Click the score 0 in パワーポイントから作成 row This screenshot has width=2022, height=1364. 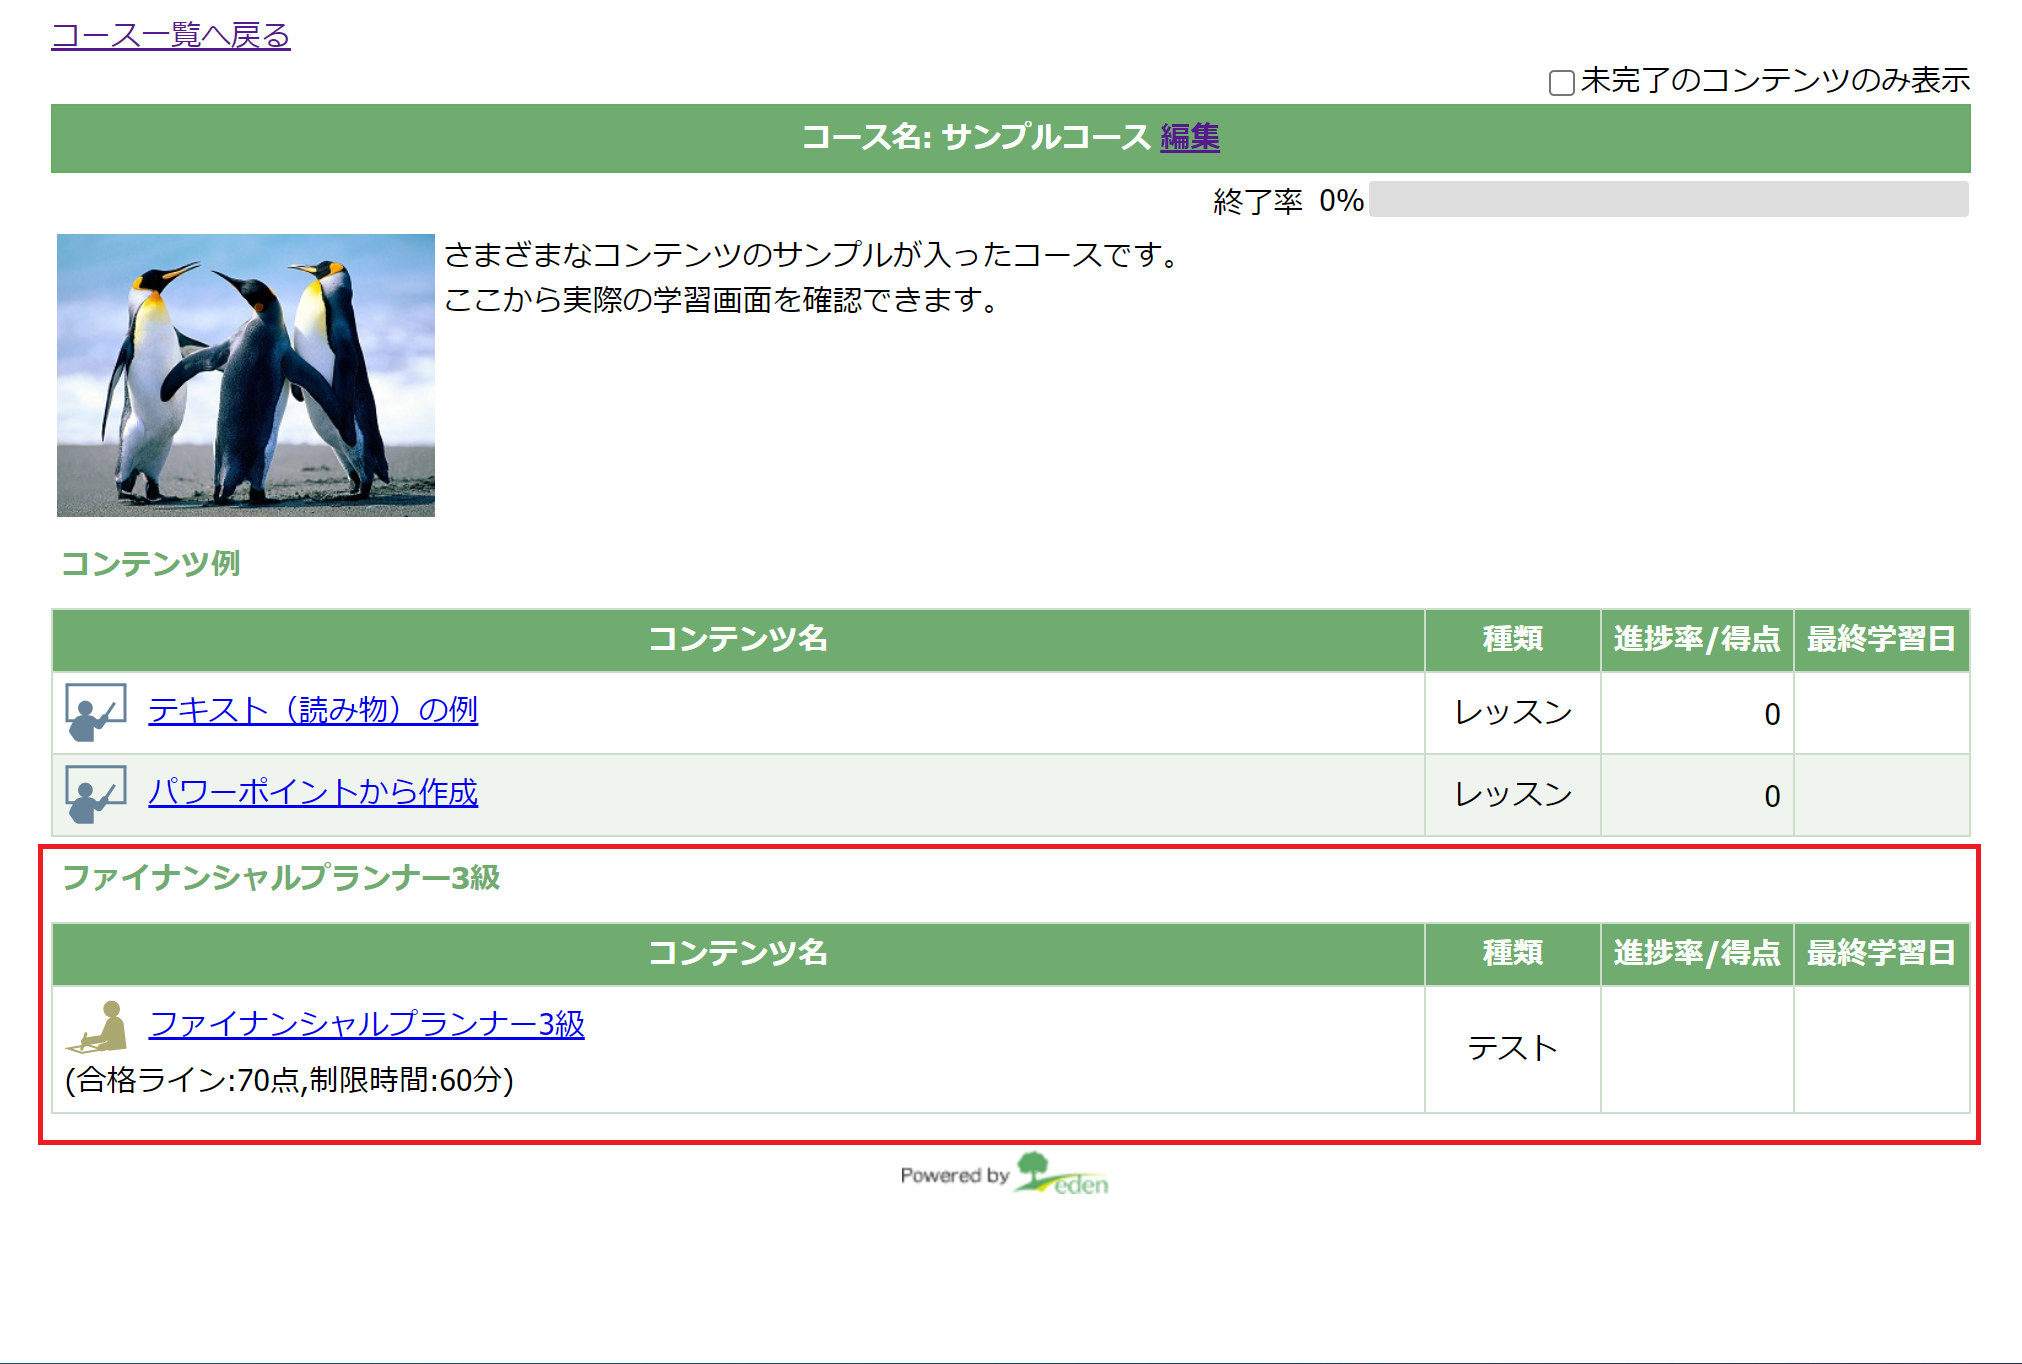click(1772, 796)
